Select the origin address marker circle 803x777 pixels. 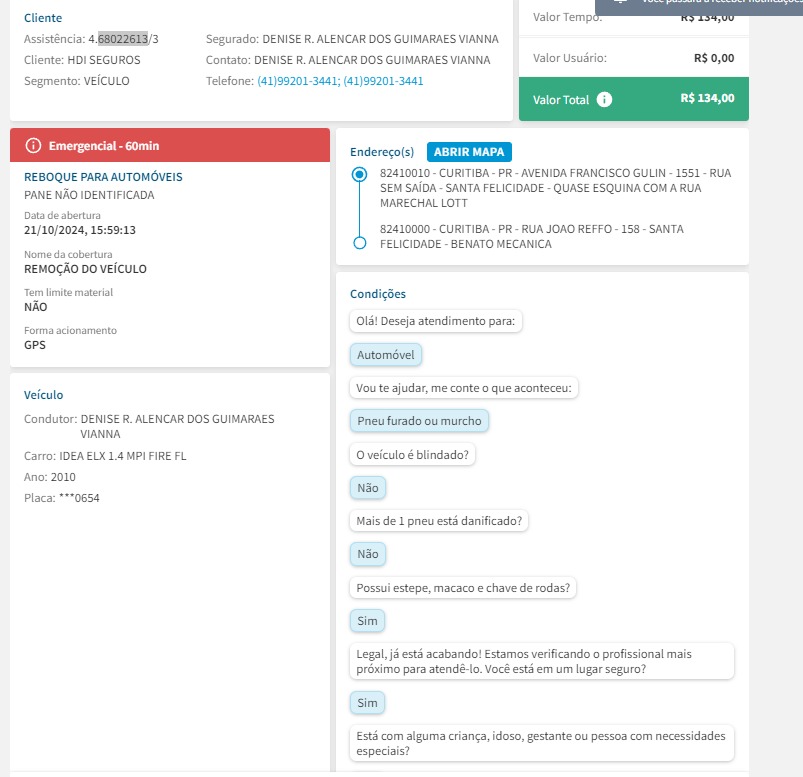(x=360, y=174)
